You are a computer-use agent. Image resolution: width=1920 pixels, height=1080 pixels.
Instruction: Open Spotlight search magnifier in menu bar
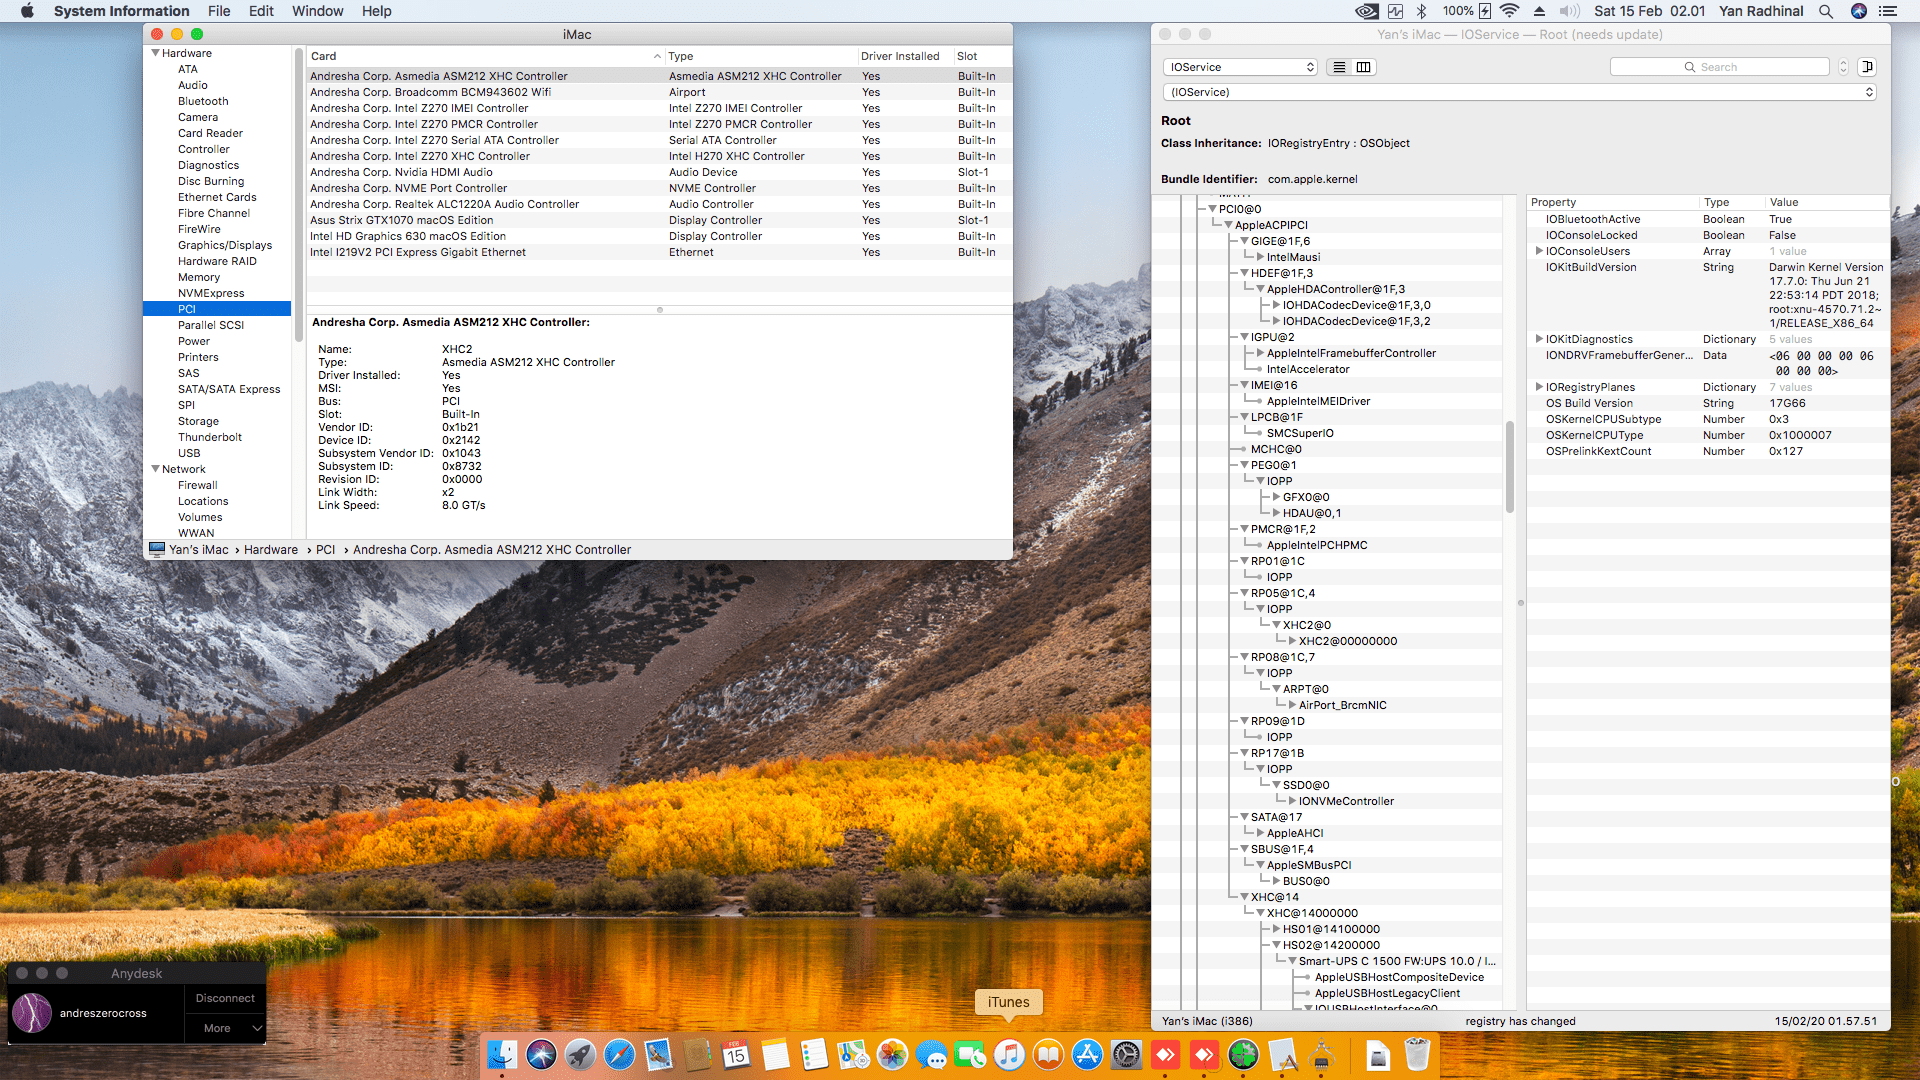[x=1825, y=11]
